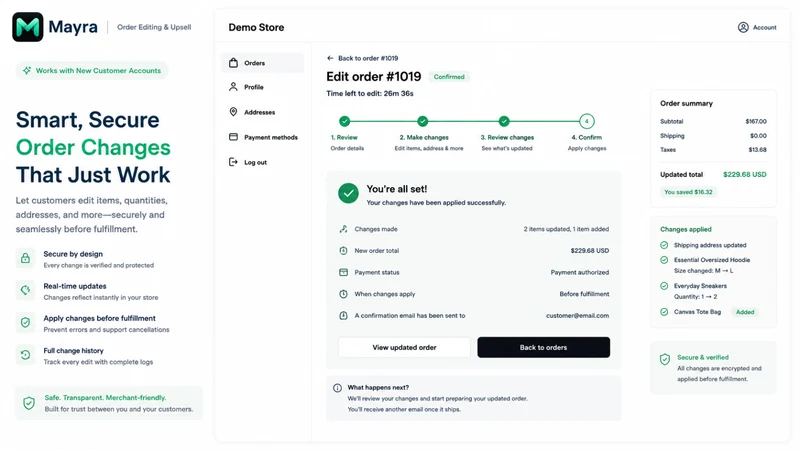
Task: Select the Orders bag icon
Action: click(233, 63)
